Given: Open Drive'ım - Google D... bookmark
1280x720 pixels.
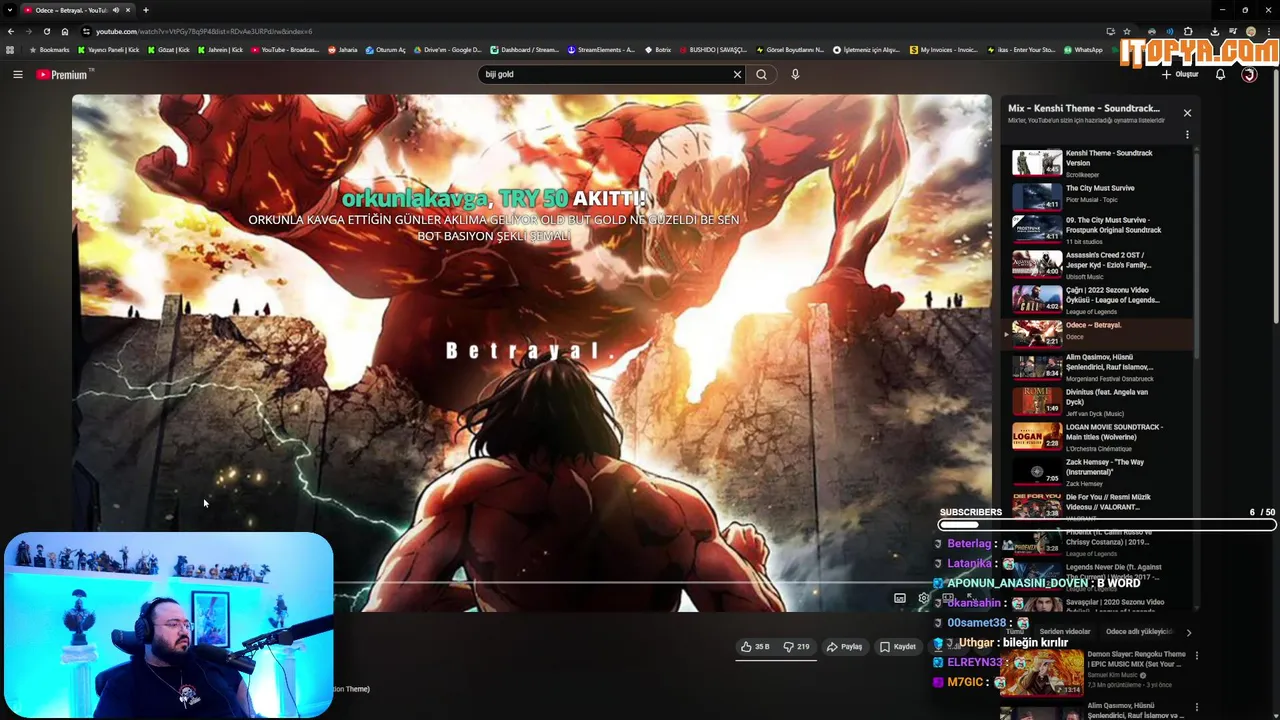Looking at the screenshot, I should click(446, 49).
